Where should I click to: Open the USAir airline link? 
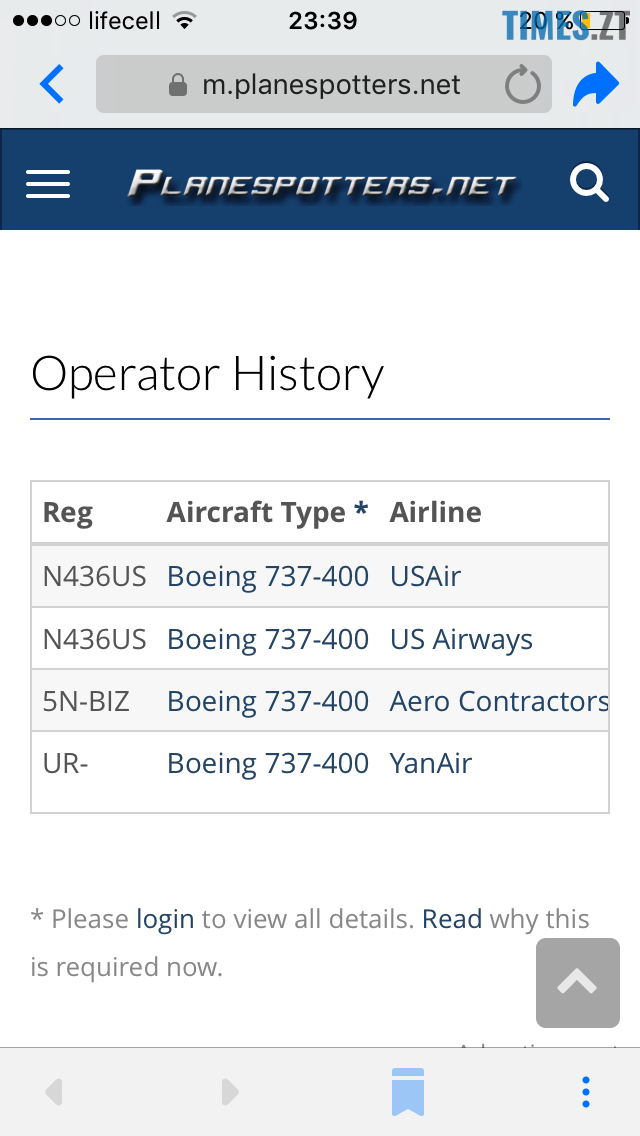pyautogui.click(x=425, y=576)
